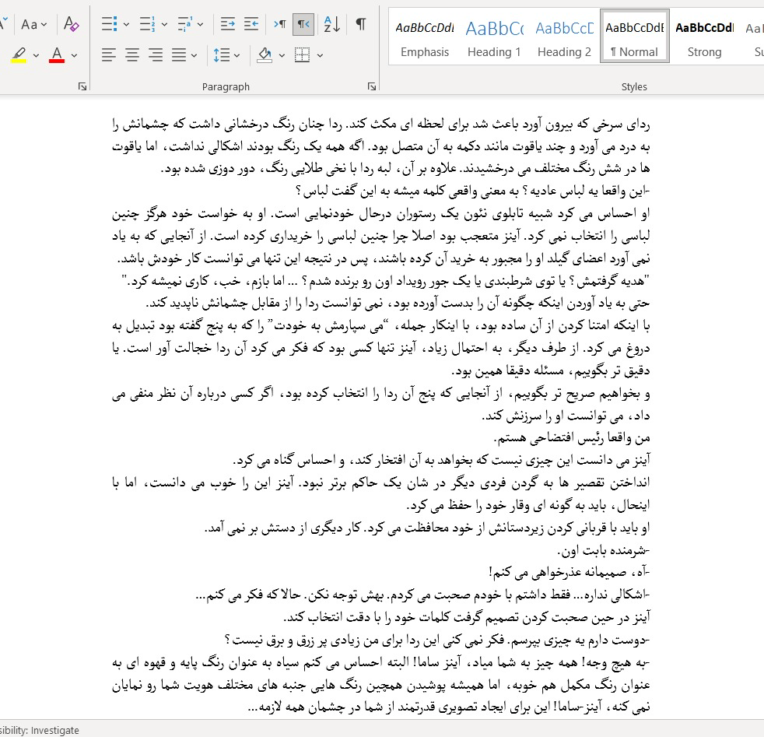The image size is (764, 737).
Task: Expand the Change Case dropdown arrow
Action: point(44,24)
